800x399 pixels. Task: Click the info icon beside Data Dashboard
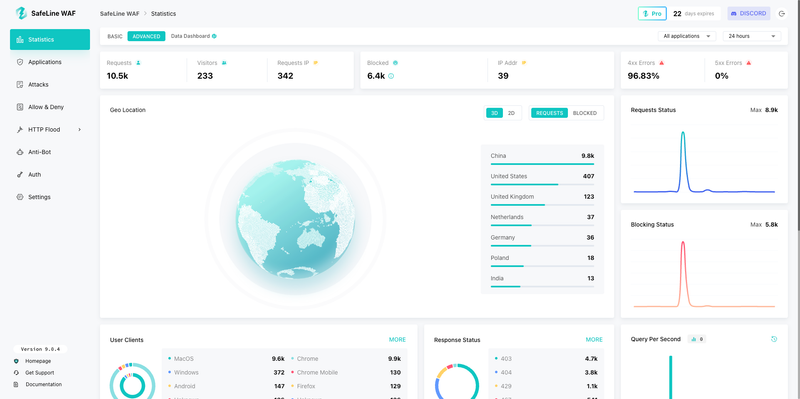[x=214, y=36]
